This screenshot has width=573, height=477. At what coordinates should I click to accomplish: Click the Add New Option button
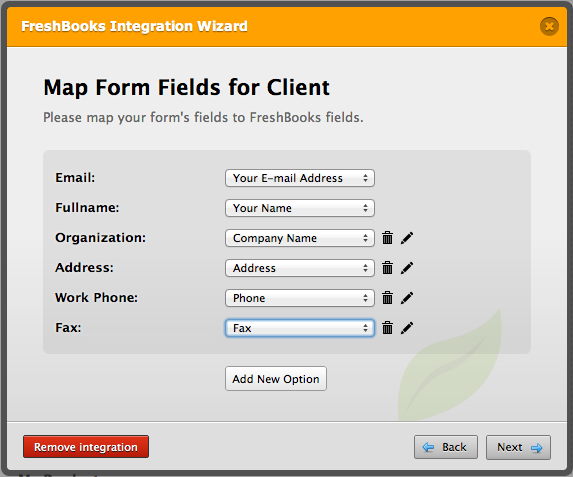276,379
